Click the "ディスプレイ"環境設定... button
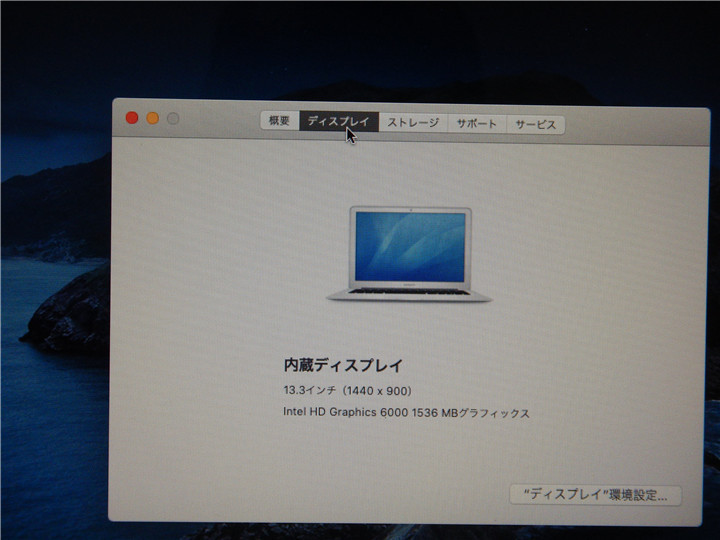This screenshot has width=720, height=540. pyautogui.click(x=596, y=495)
